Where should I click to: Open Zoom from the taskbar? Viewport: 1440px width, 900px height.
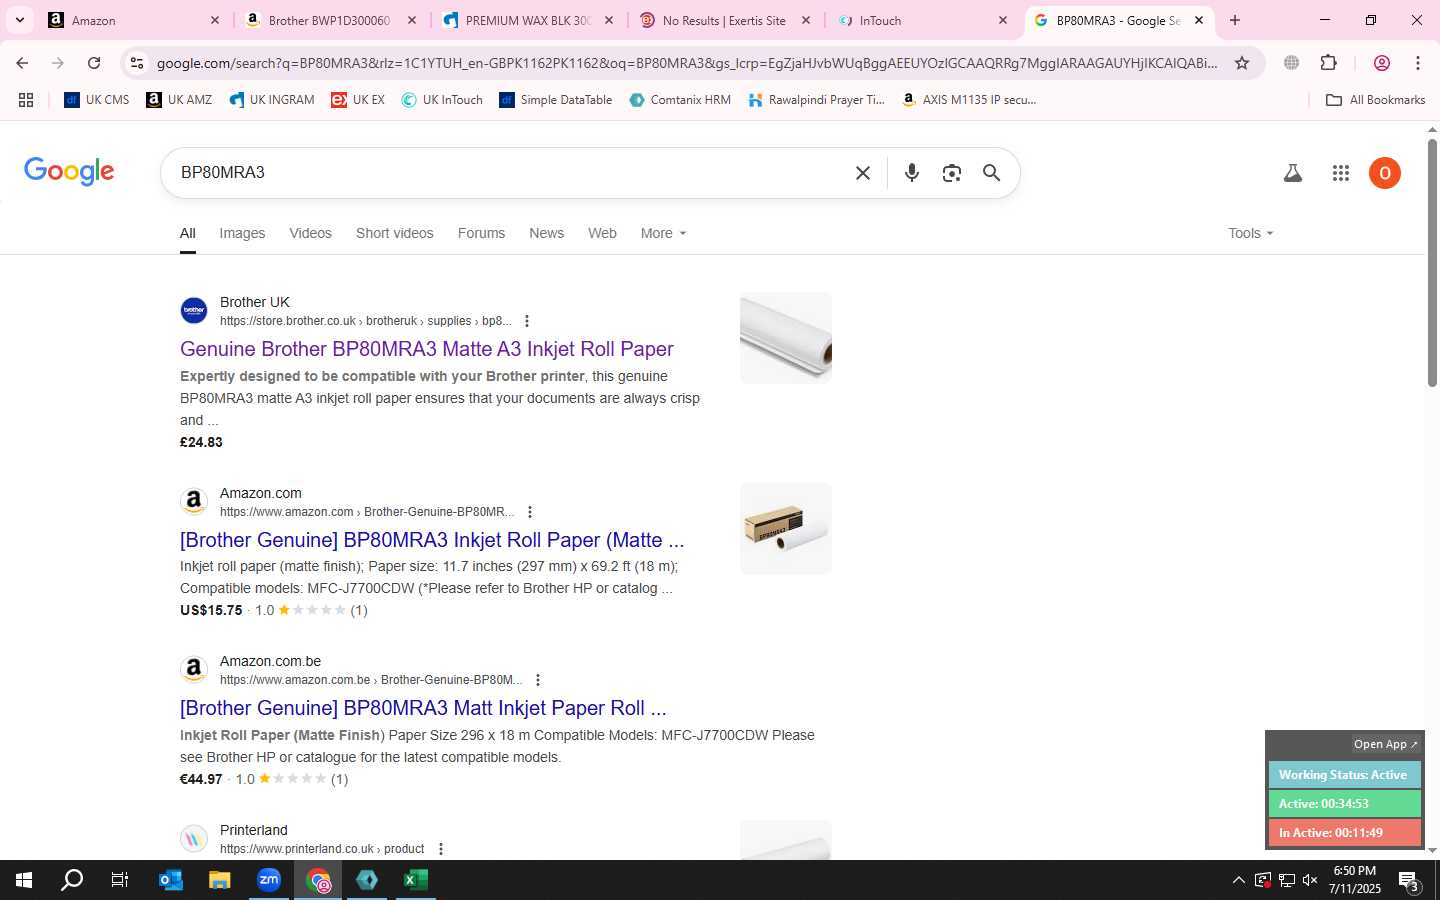pos(269,880)
